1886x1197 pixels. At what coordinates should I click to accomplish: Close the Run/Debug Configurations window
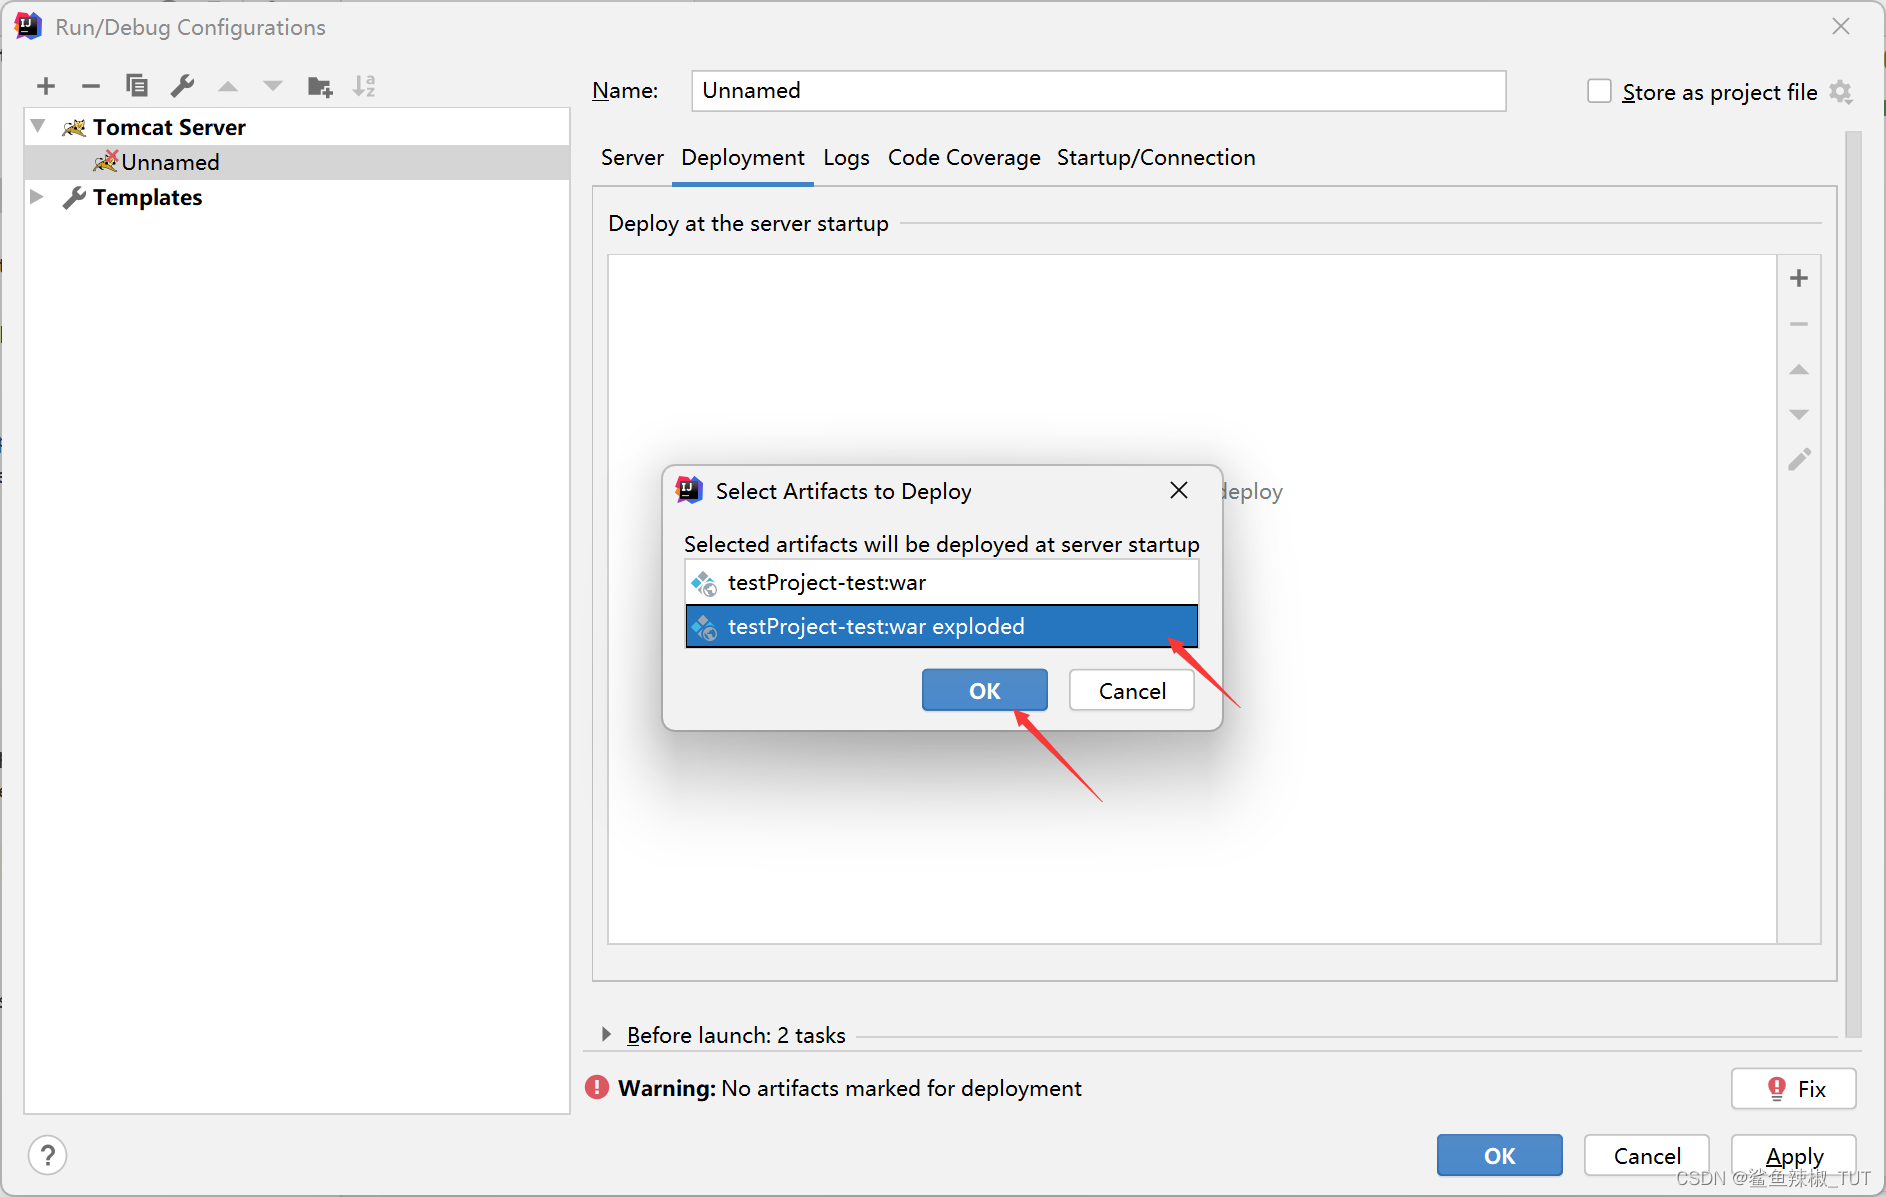point(1841,27)
